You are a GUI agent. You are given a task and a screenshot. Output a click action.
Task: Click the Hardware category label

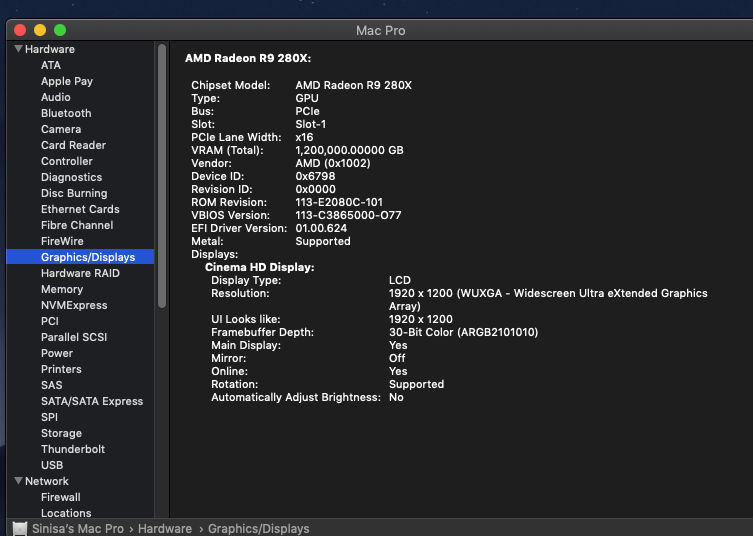pyautogui.click(x=50, y=49)
